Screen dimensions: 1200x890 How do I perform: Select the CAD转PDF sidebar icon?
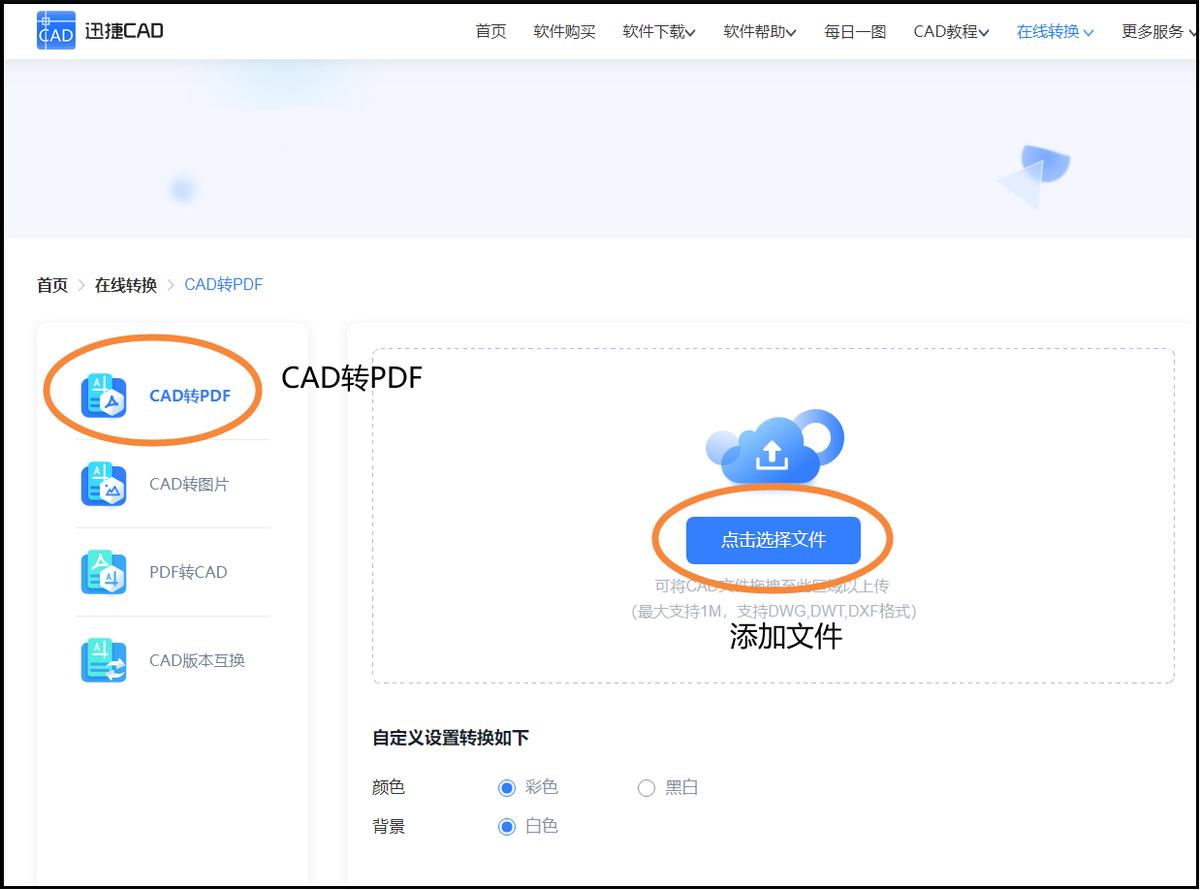point(104,394)
